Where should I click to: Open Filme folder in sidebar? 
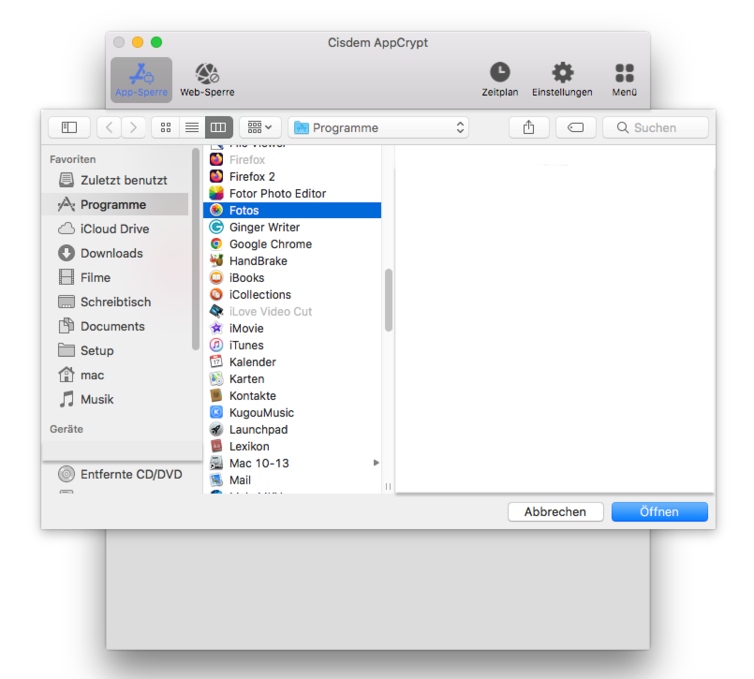[x=115, y=277]
